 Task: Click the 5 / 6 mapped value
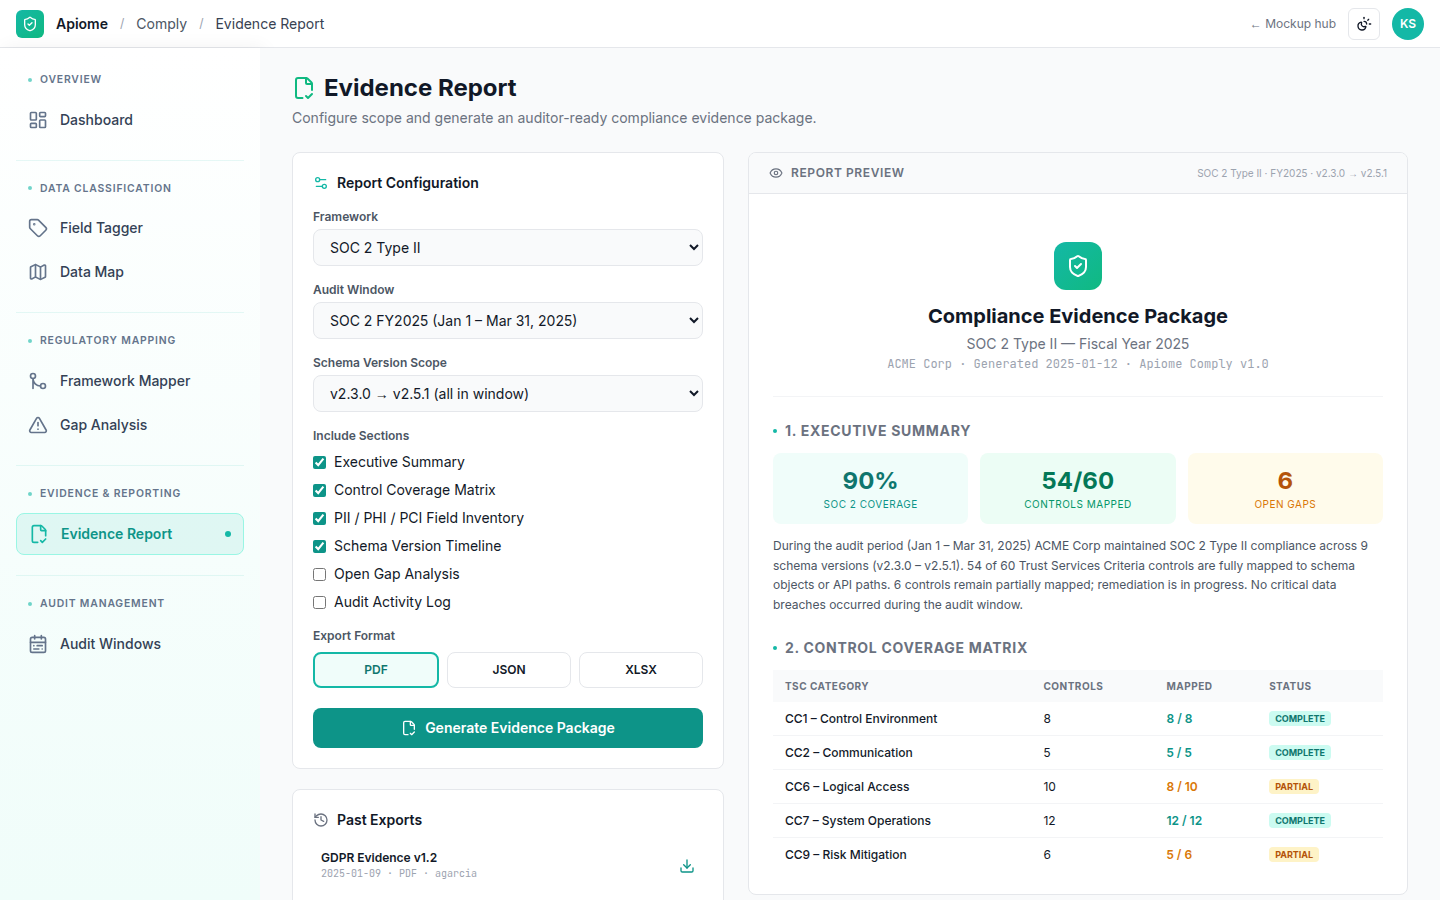pyautogui.click(x=1179, y=855)
